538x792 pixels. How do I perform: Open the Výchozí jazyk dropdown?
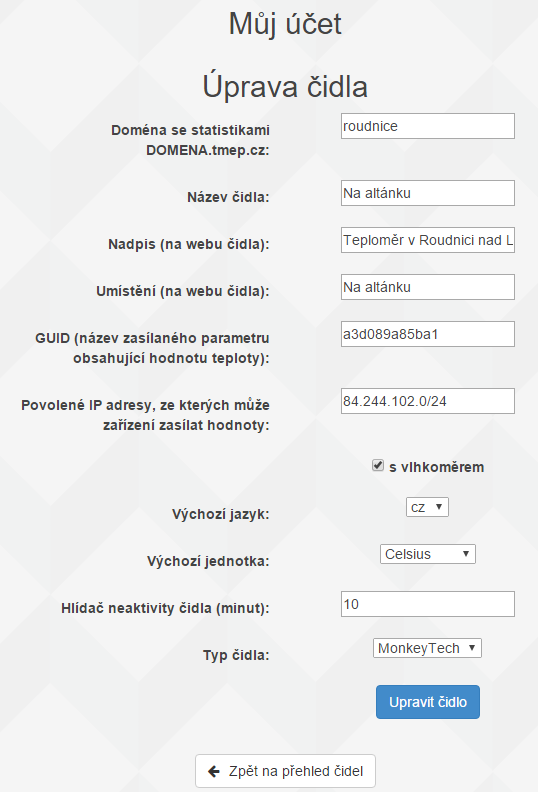(427, 507)
